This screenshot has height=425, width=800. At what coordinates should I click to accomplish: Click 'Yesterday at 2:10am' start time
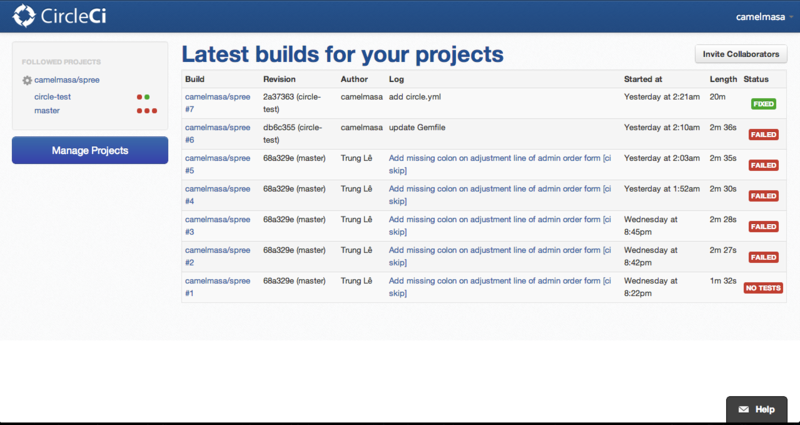[662, 128]
